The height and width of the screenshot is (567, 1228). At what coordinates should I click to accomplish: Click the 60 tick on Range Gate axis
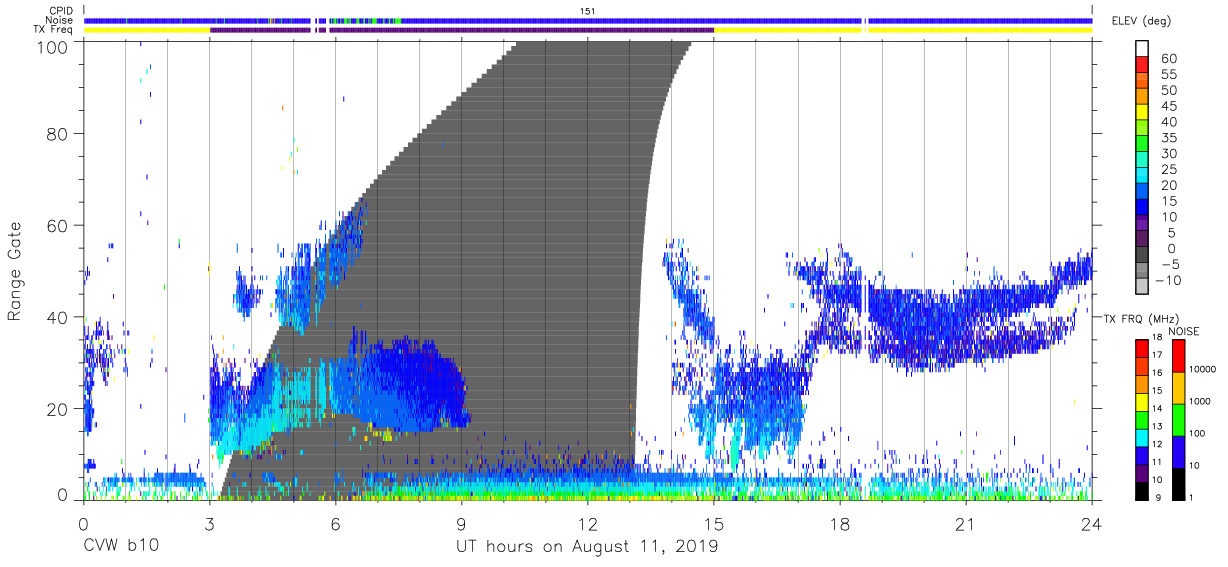click(x=60, y=225)
